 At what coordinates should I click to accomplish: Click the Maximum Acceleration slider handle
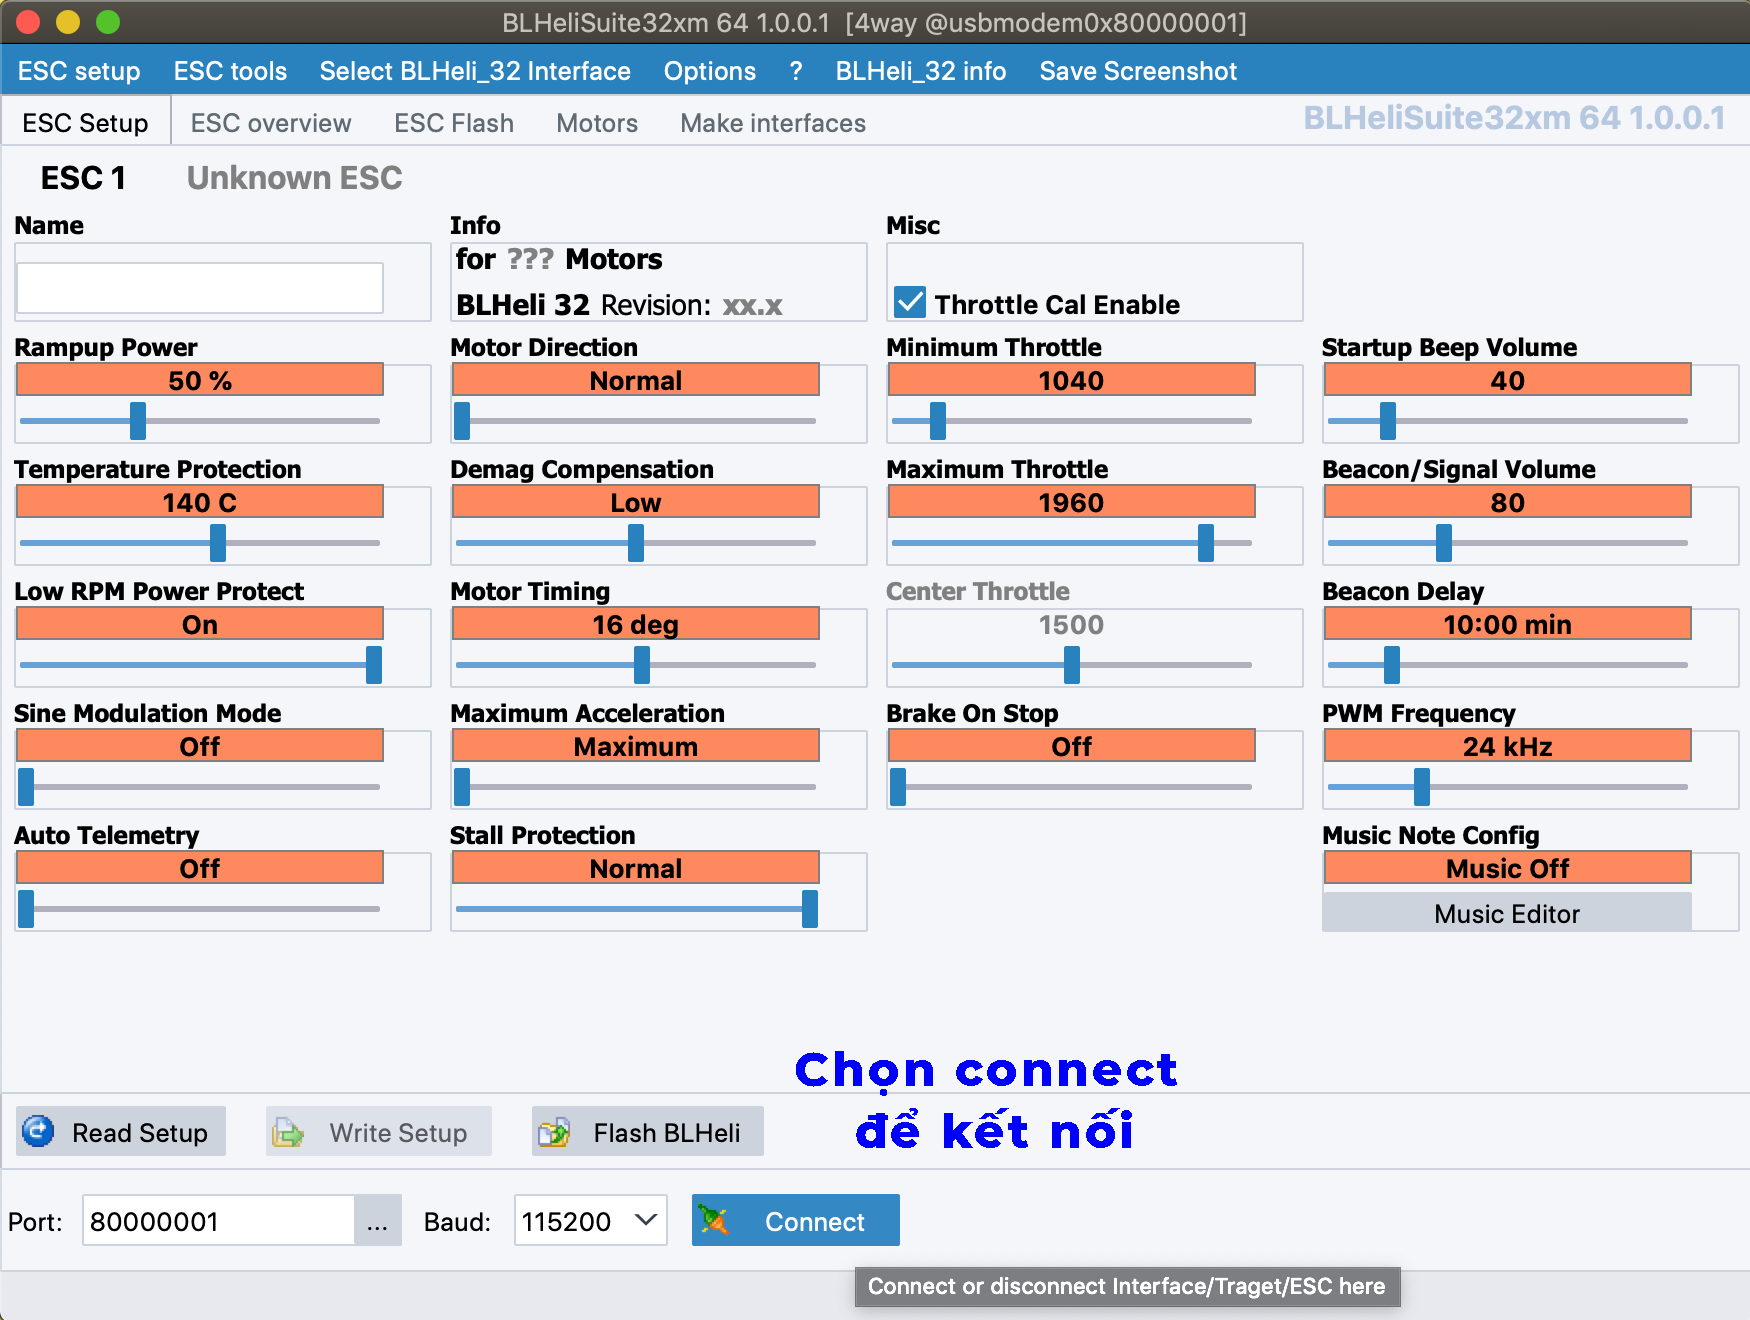coord(462,787)
